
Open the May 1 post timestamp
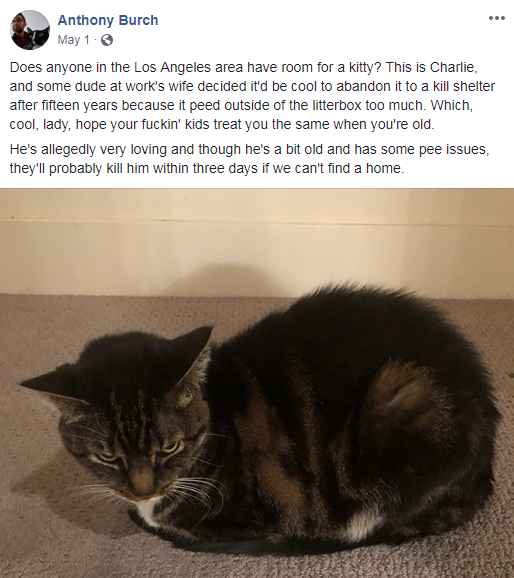click(x=73, y=40)
